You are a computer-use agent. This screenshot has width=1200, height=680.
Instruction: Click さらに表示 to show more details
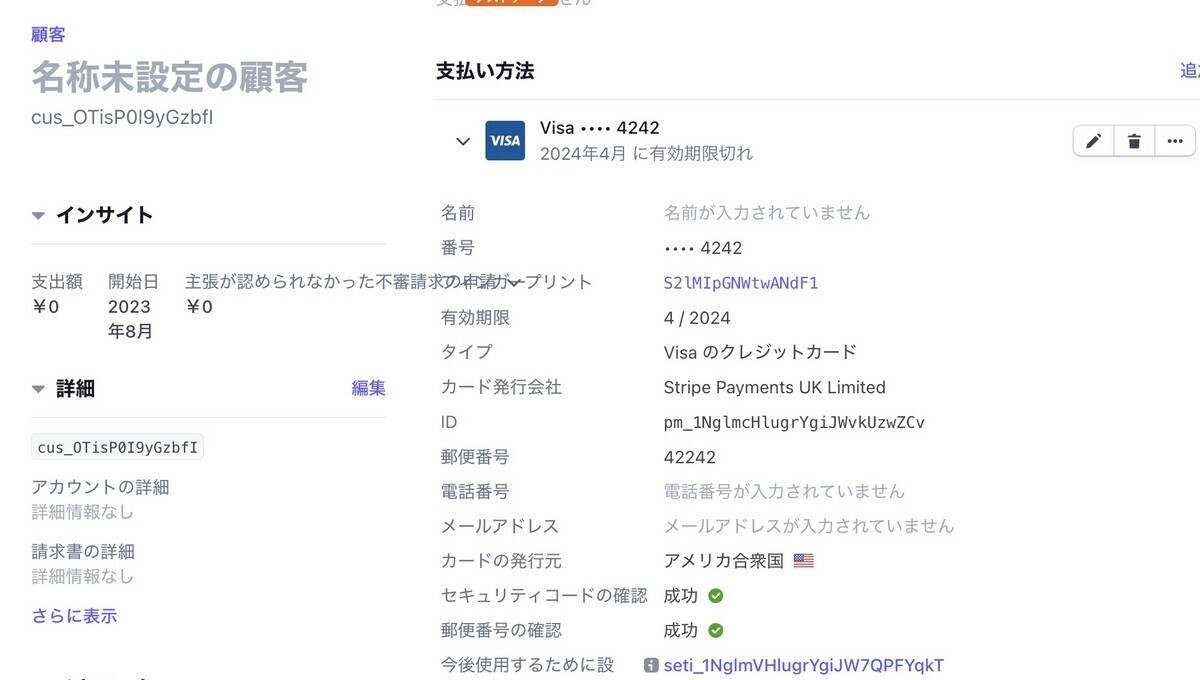[x=74, y=616]
